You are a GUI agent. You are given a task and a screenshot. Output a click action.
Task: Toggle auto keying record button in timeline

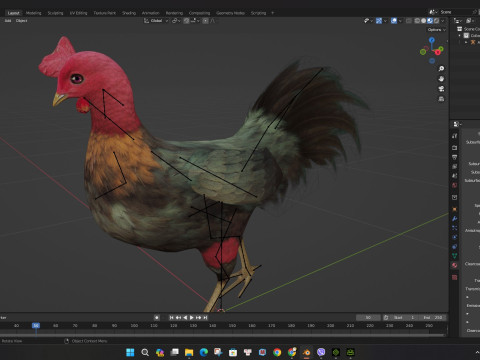pyautogui.click(x=157, y=317)
